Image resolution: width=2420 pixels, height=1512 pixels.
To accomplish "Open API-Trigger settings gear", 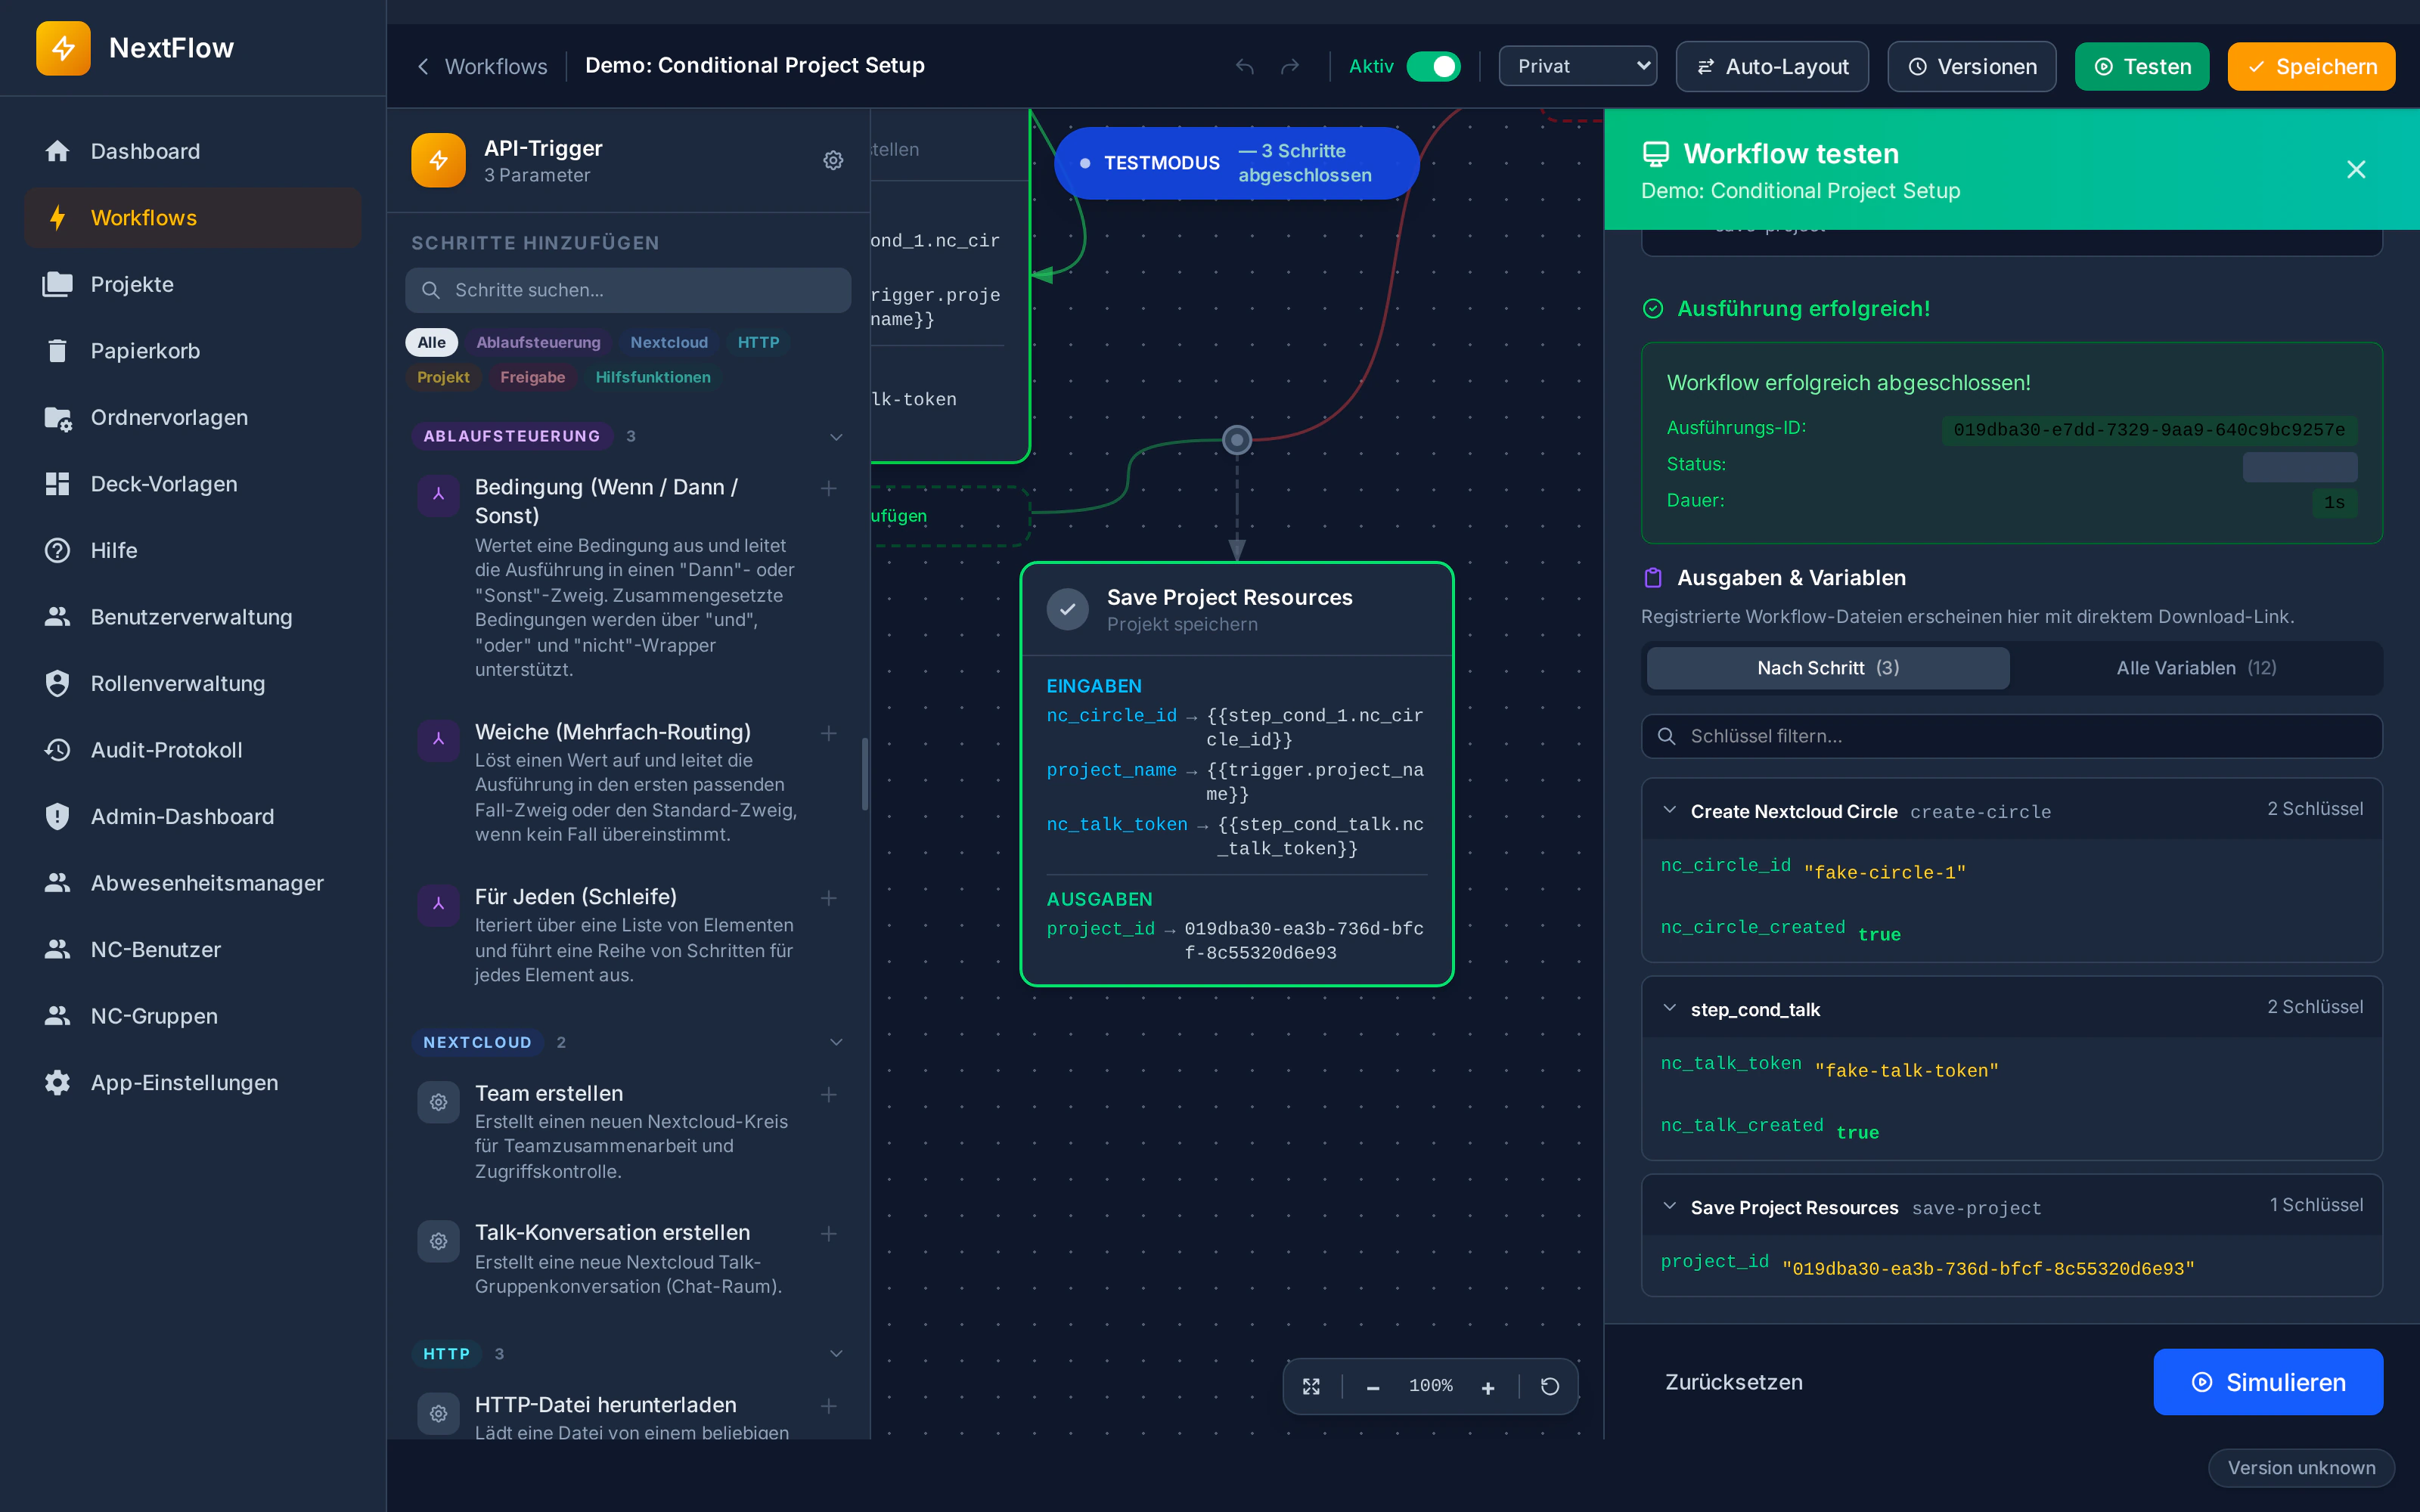I will pos(833,160).
